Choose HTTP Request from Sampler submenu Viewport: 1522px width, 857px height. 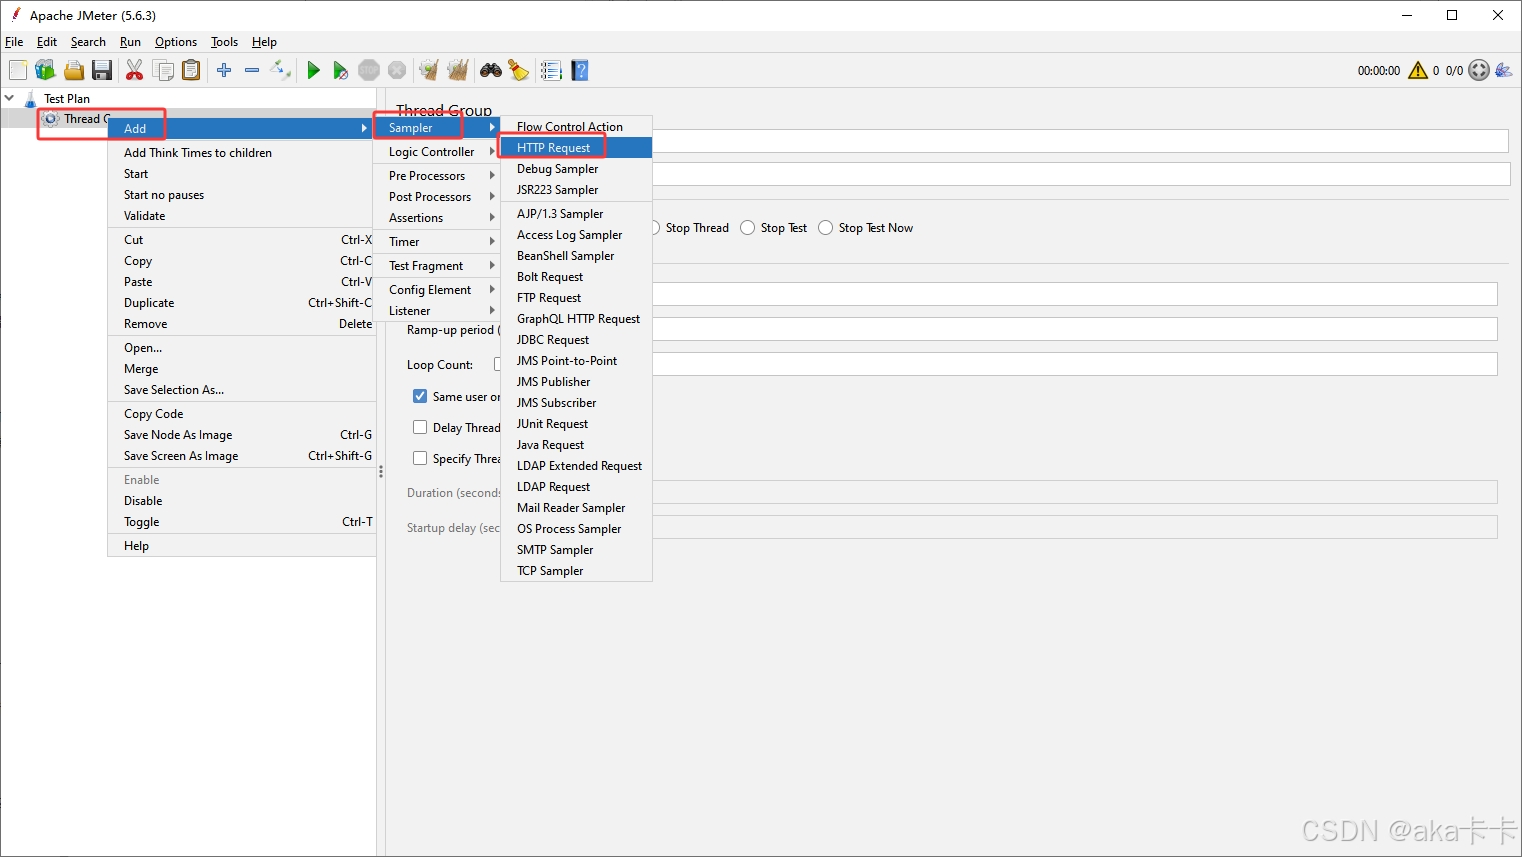click(576, 148)
